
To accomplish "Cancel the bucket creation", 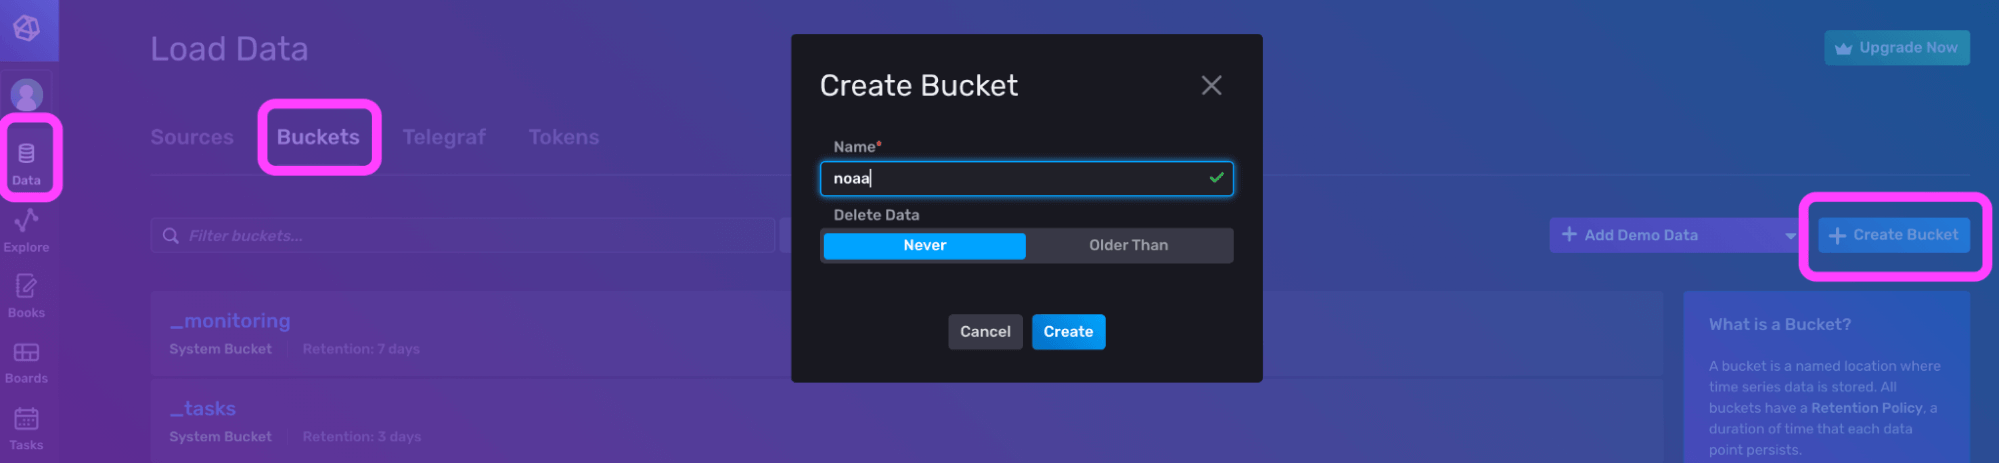I will tap(985, 332).
